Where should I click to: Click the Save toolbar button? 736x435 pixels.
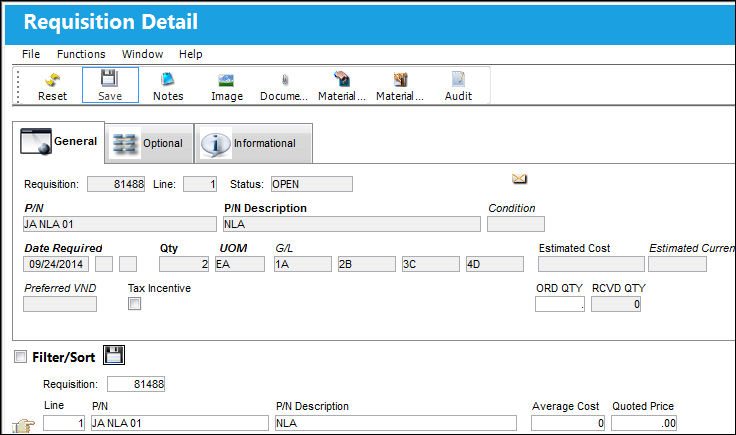[x=110, y=85]
